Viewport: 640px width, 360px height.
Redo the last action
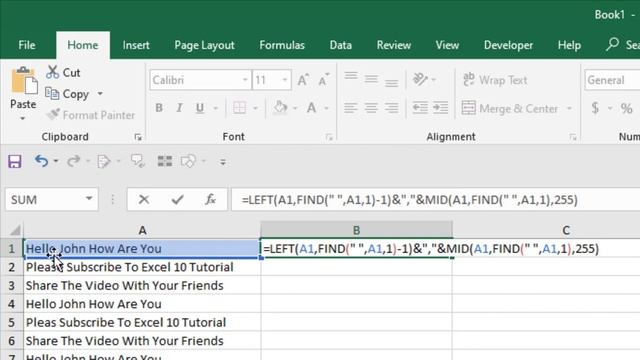point(73,161)
